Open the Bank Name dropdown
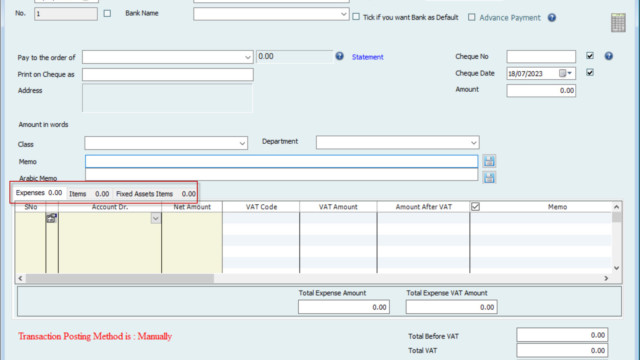Image resolution: width=640 pixels, height=360 pixels. click(343, 14)
